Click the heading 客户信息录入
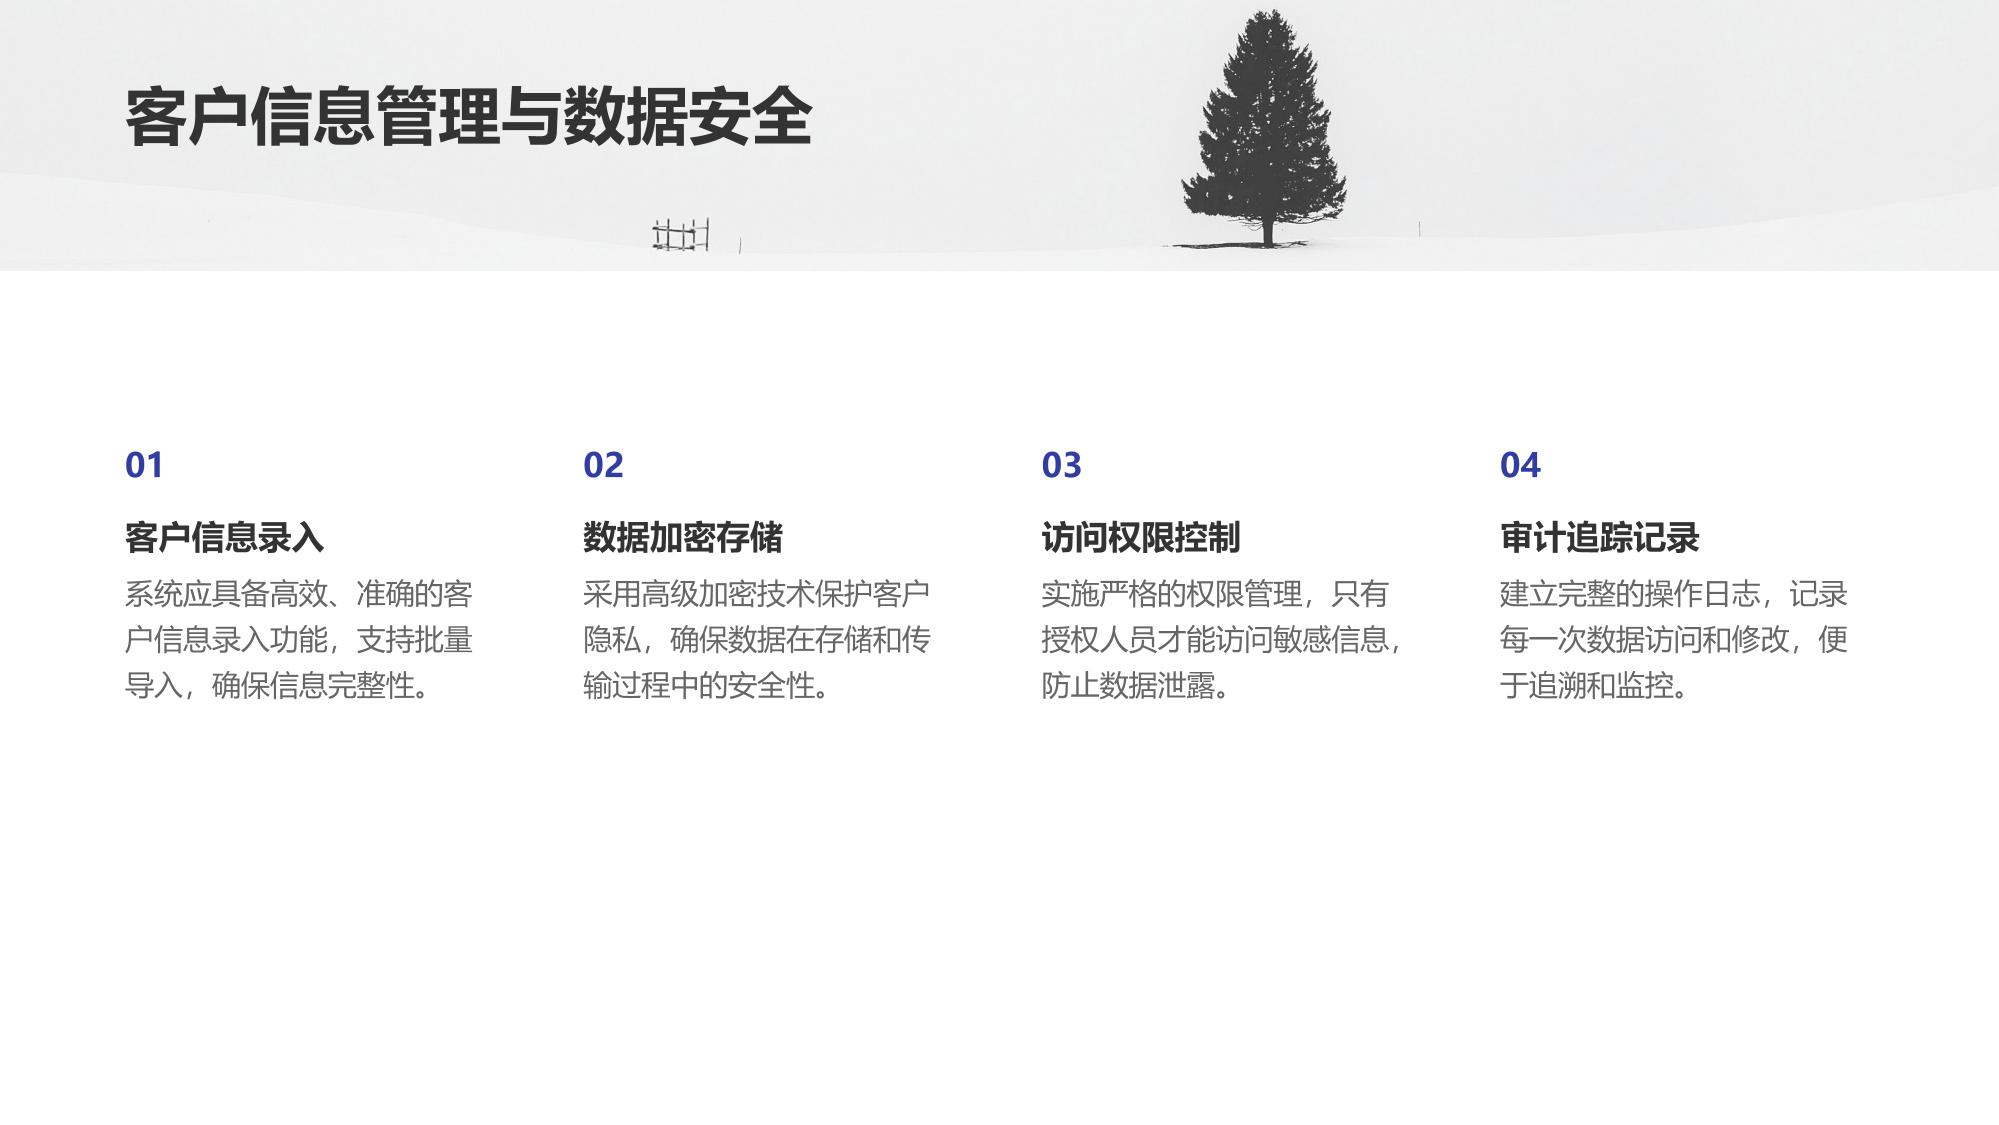The height and width of the screenshot is (1125, 1999). pos(224,538)
